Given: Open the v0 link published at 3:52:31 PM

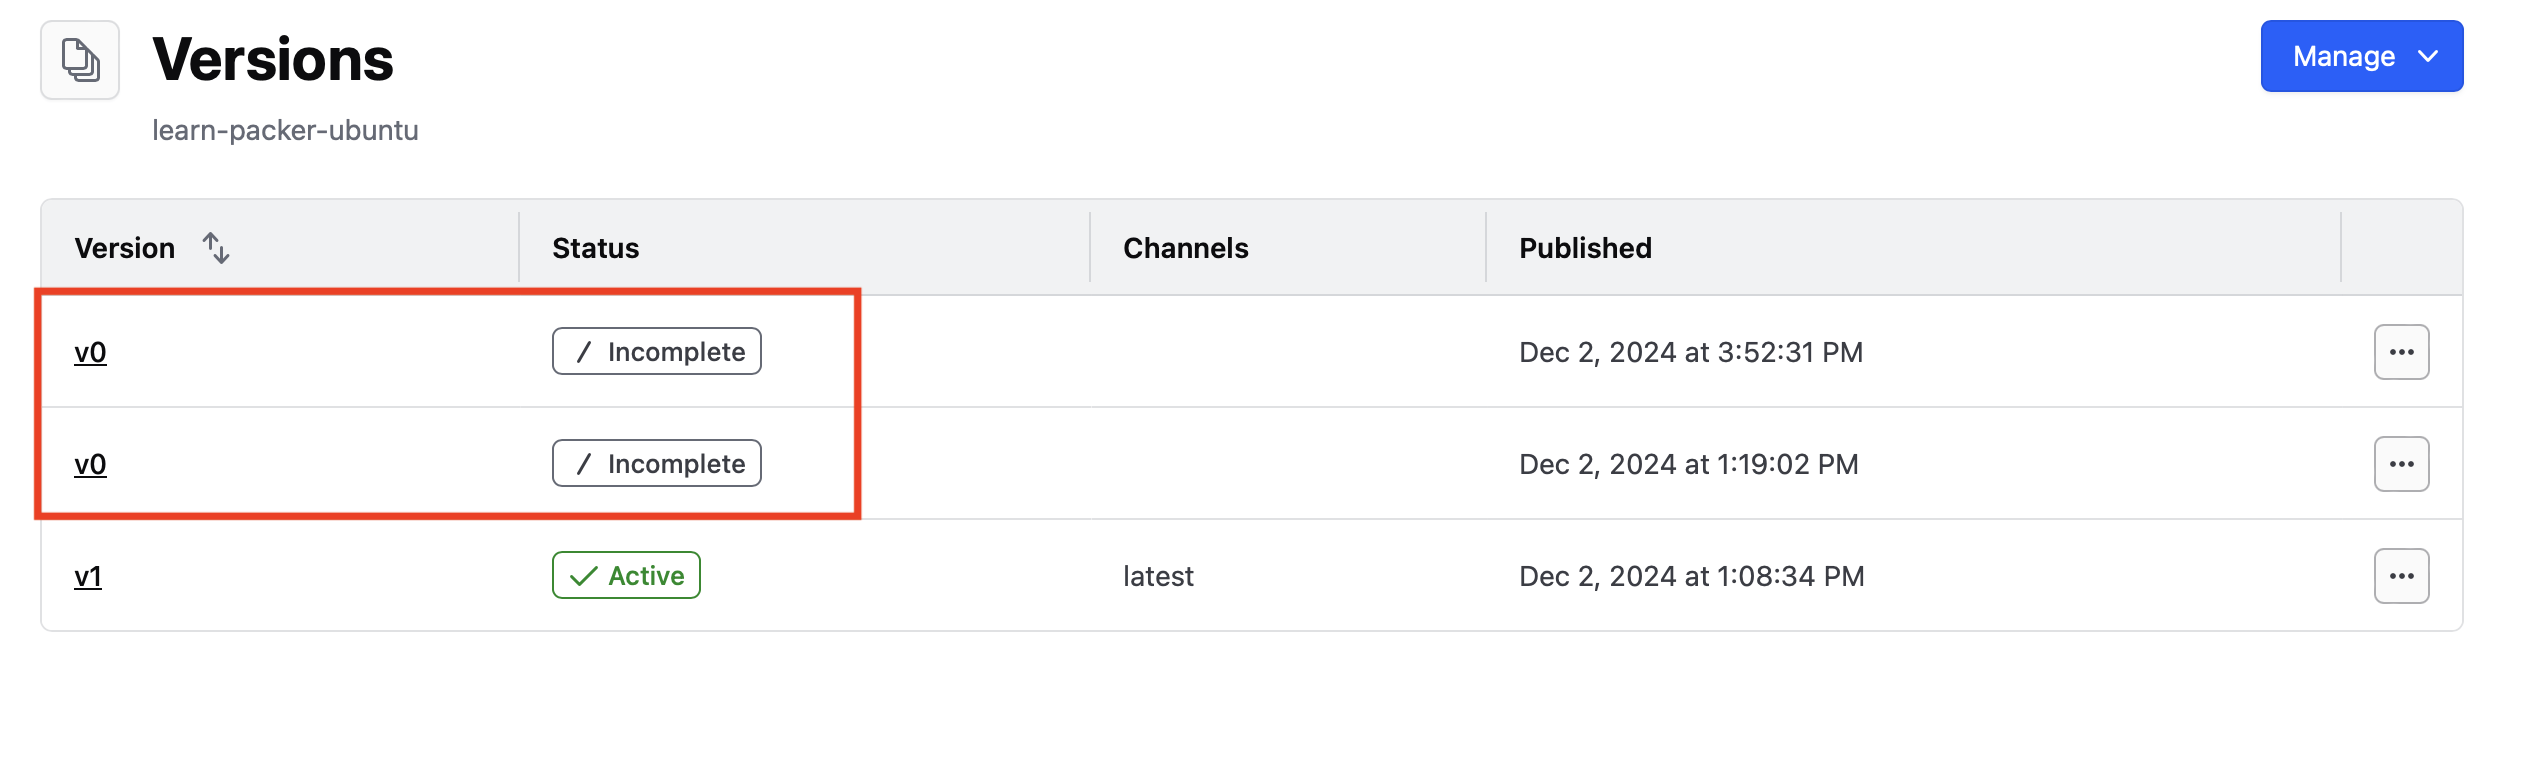Looking at the screenshot, I should click(90, 352).
